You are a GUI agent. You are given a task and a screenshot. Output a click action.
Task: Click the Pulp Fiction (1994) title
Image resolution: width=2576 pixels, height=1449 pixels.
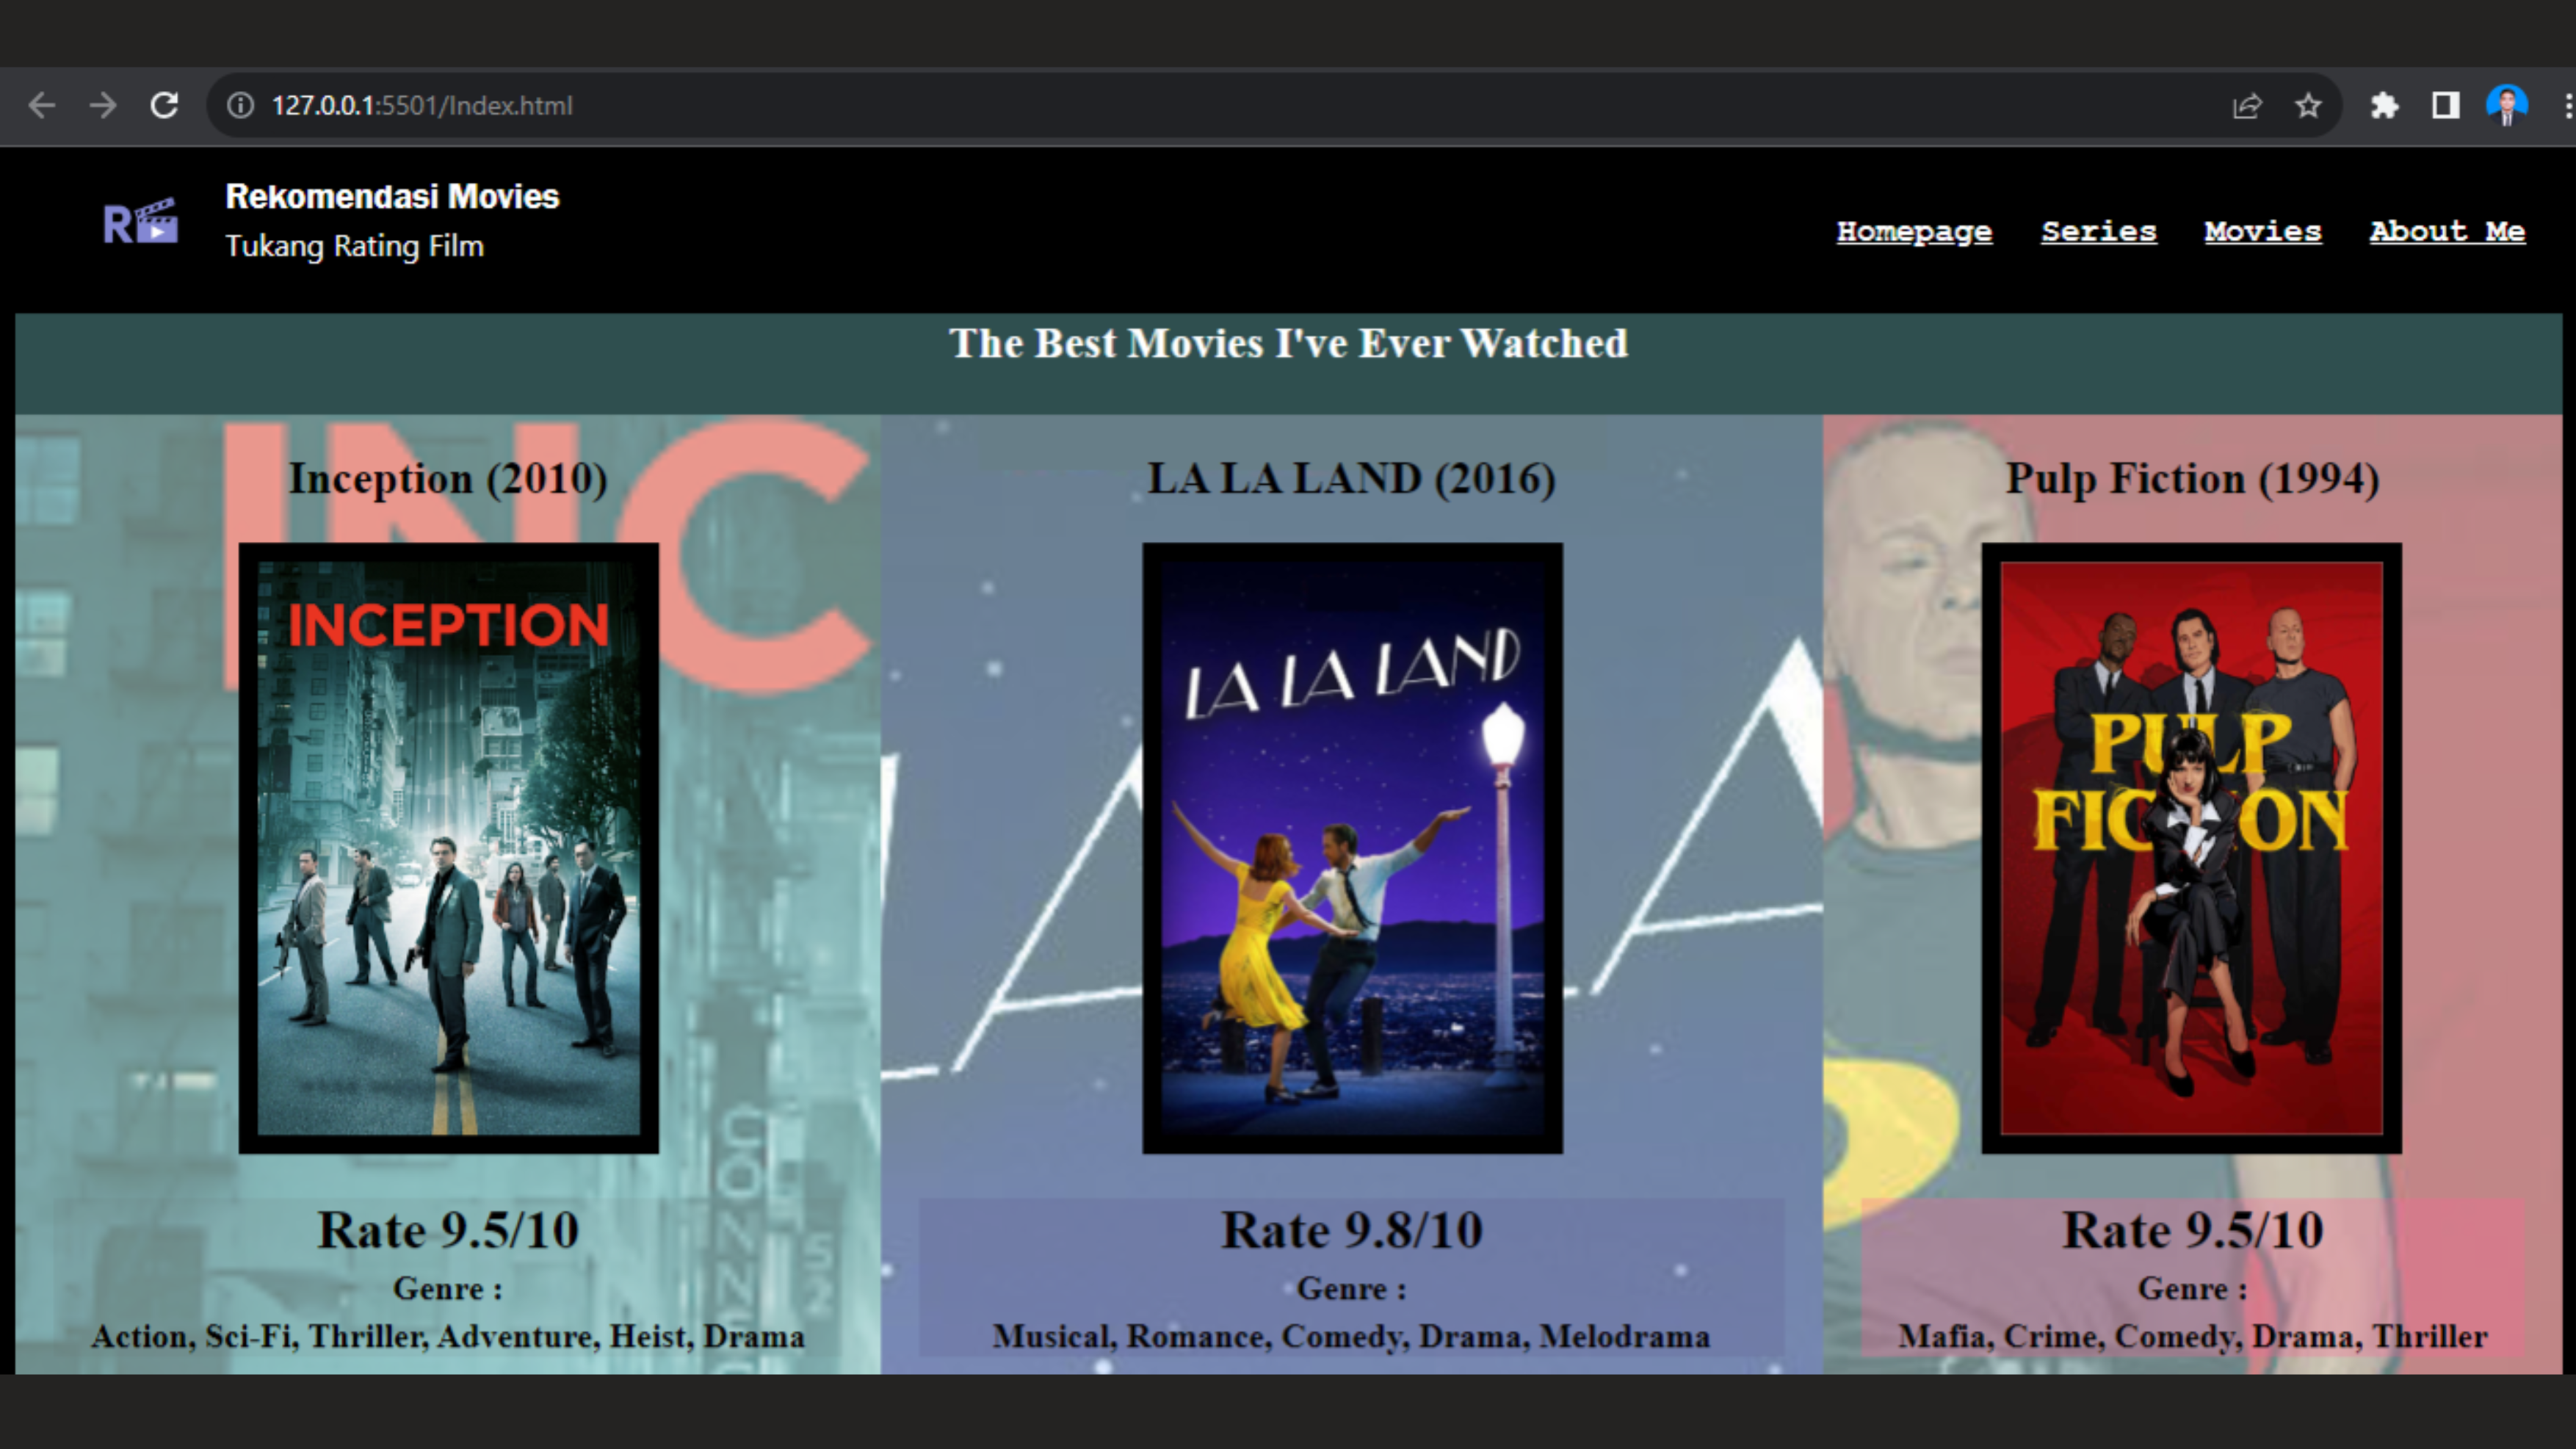2192,479
